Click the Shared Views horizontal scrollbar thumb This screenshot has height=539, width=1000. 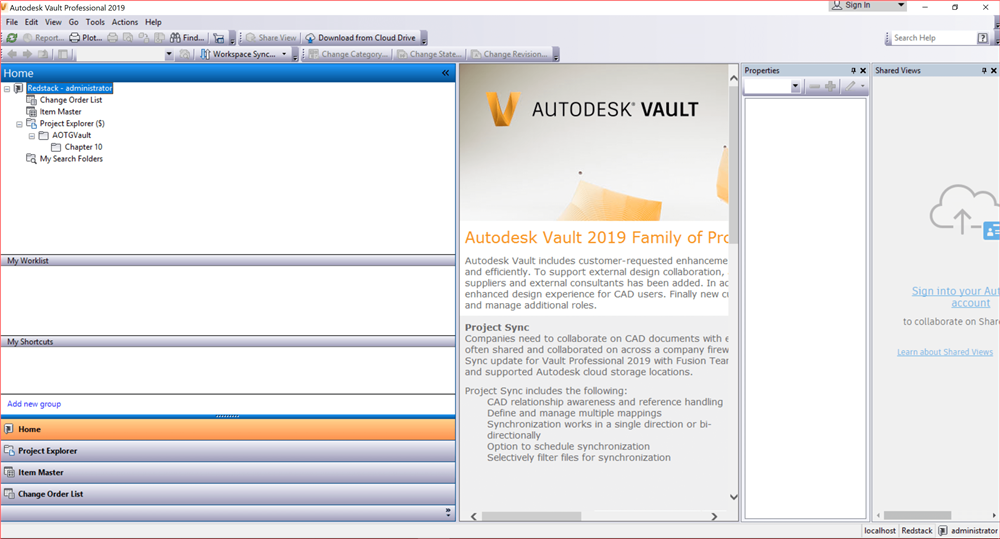coord(917,515)
